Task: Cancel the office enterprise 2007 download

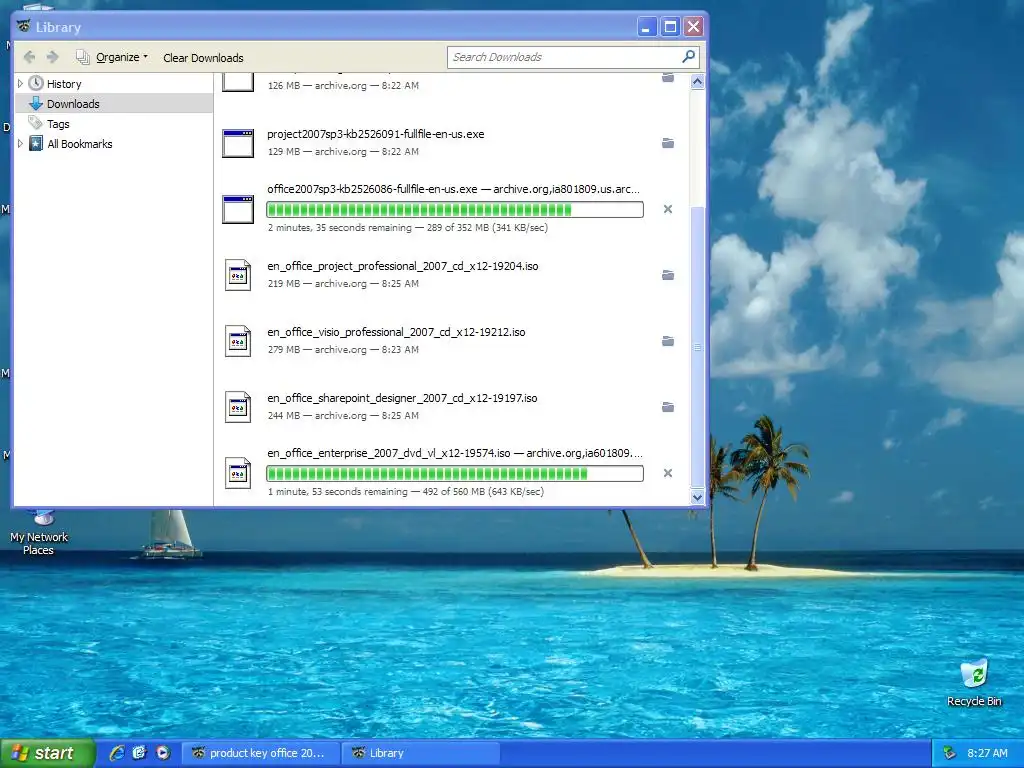Action: click(667, 473)
